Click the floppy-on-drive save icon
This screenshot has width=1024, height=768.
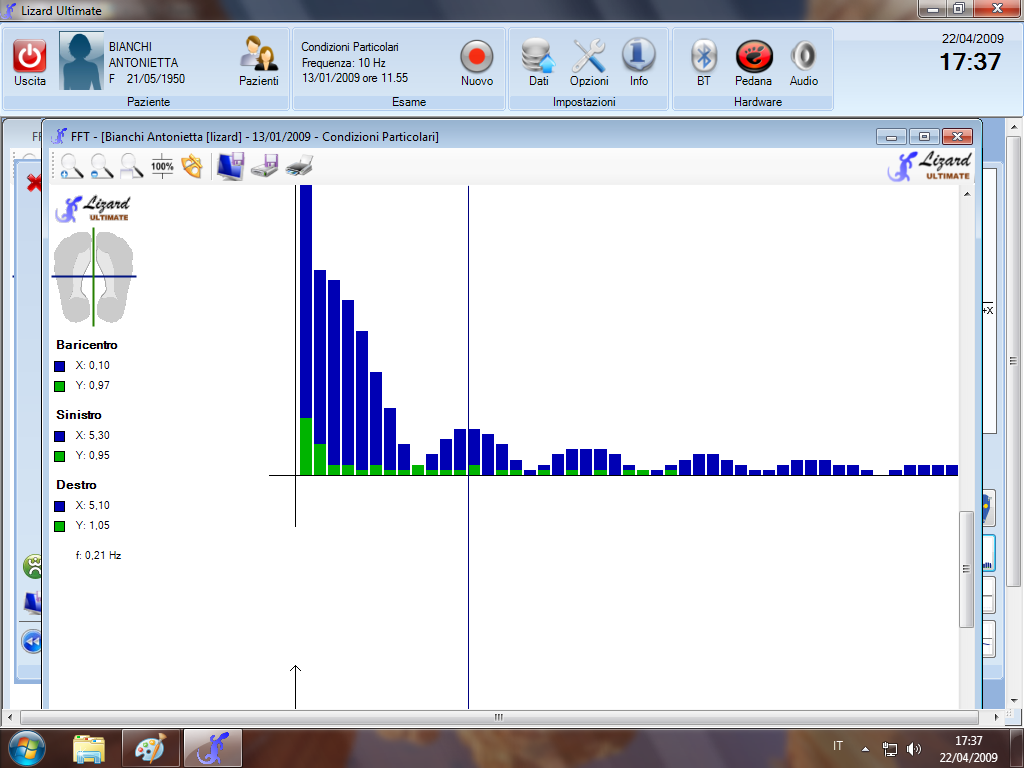click(x=264, y=166)
